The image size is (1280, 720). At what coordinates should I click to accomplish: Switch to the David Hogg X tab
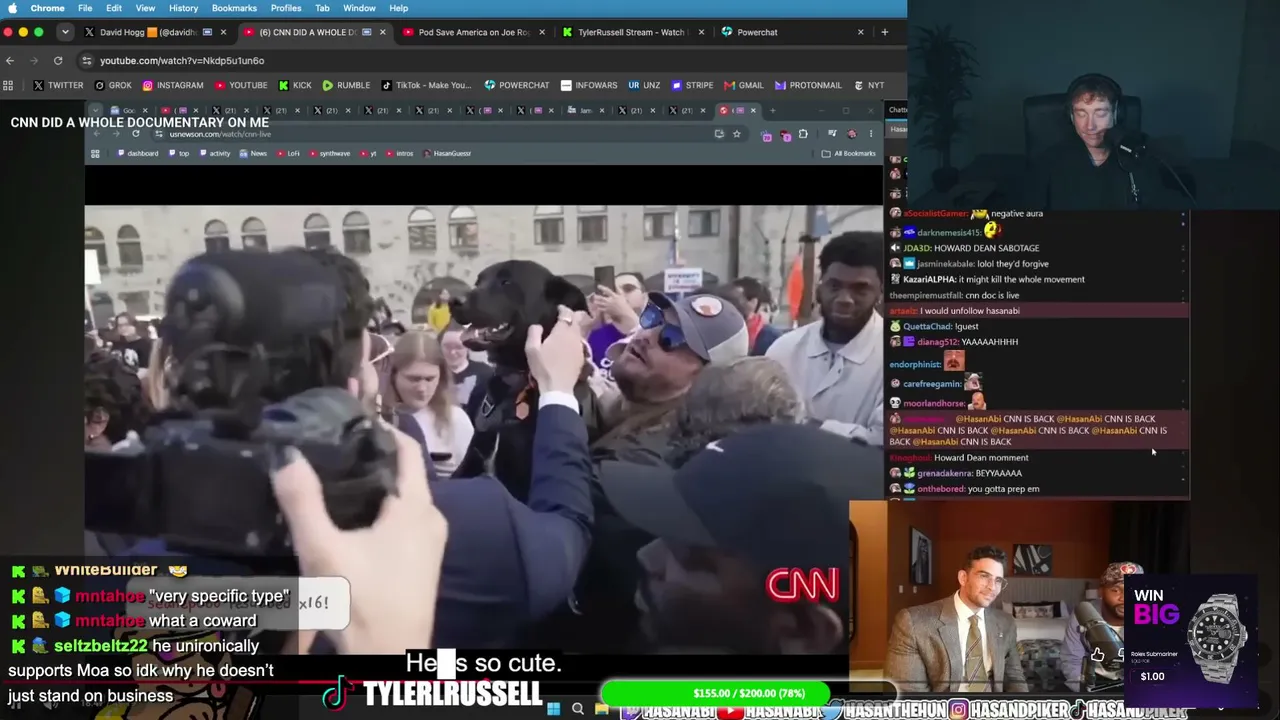(x=155, y=32)
